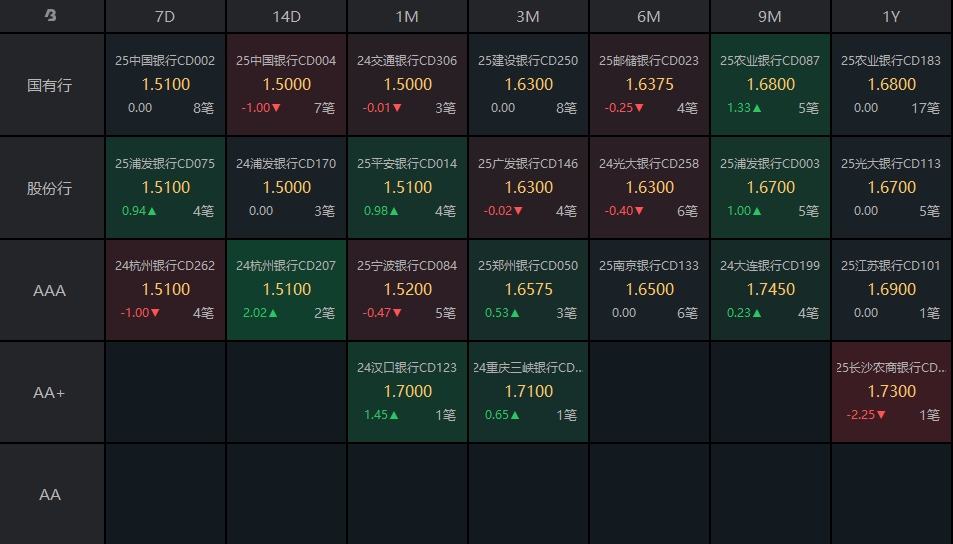Image resolution: width=953 pixels, height=544 pixels.
Task: Open the 25宁波银行CD084 cell
Action: tap(407, 289)
